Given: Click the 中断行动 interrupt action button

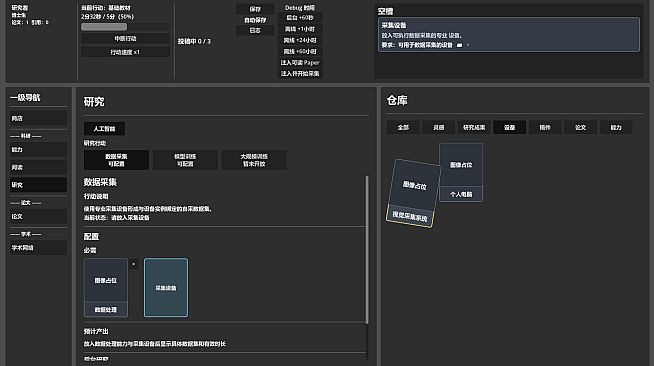Looking at the screenshot, I should [125, 38].
